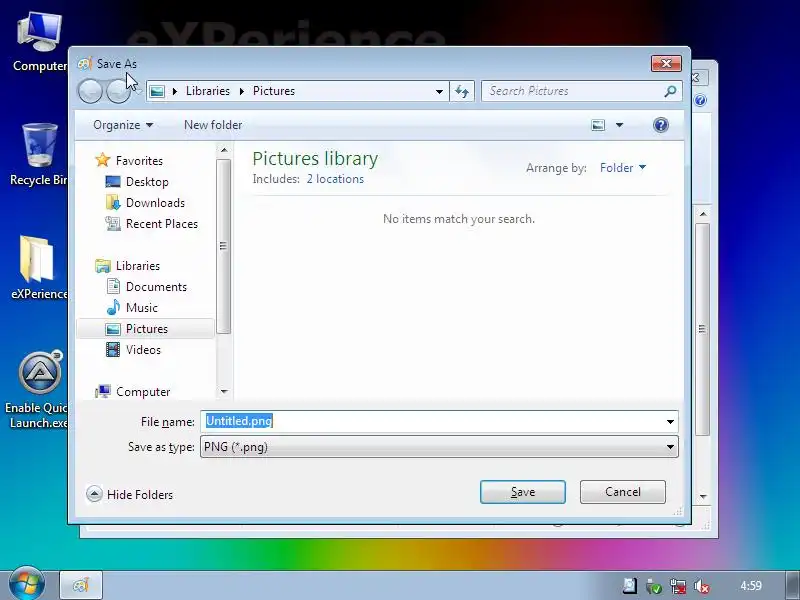Click the arrow before Libraries in breadcrumb
800x600 pixels.
pos(175,91)
